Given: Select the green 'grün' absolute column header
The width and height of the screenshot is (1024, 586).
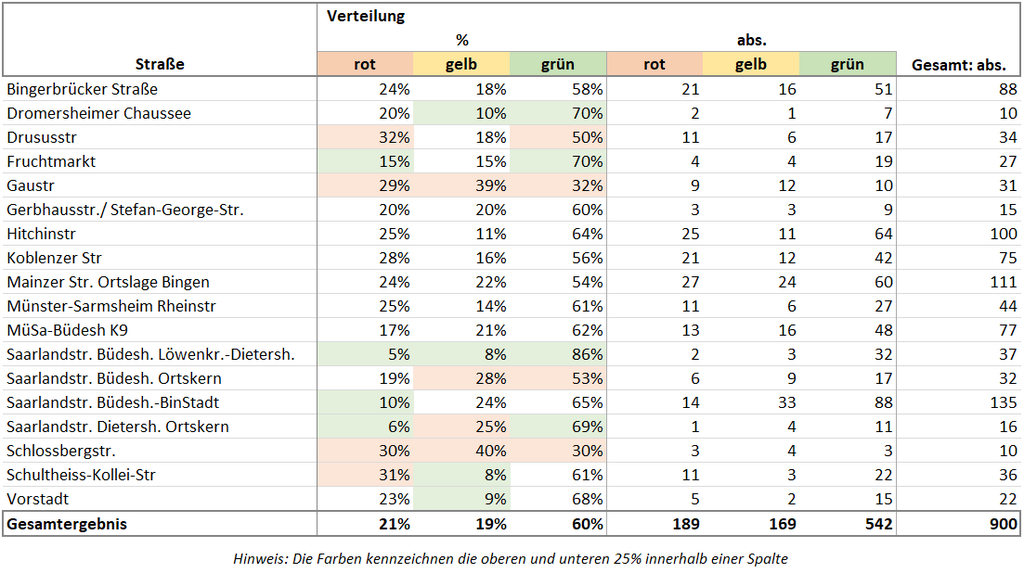Looking at the screenshot, I should pos(846,65).
